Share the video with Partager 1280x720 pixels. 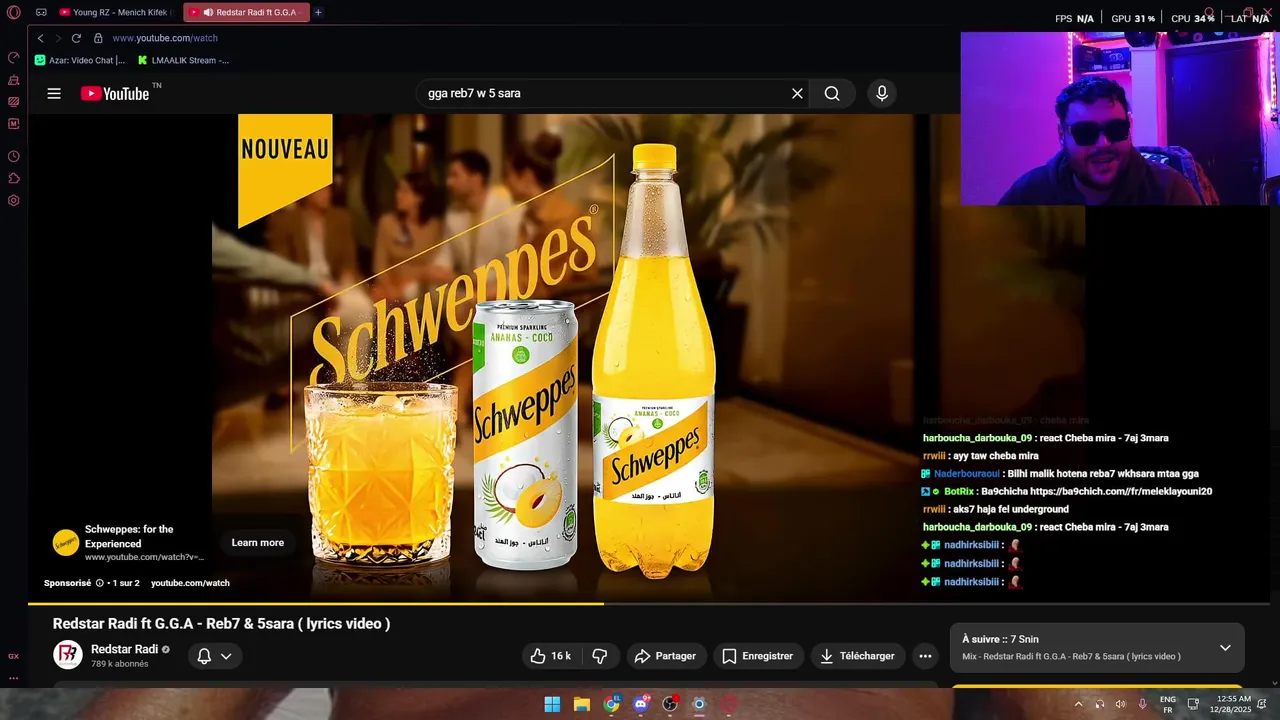[x=665, y=656]
